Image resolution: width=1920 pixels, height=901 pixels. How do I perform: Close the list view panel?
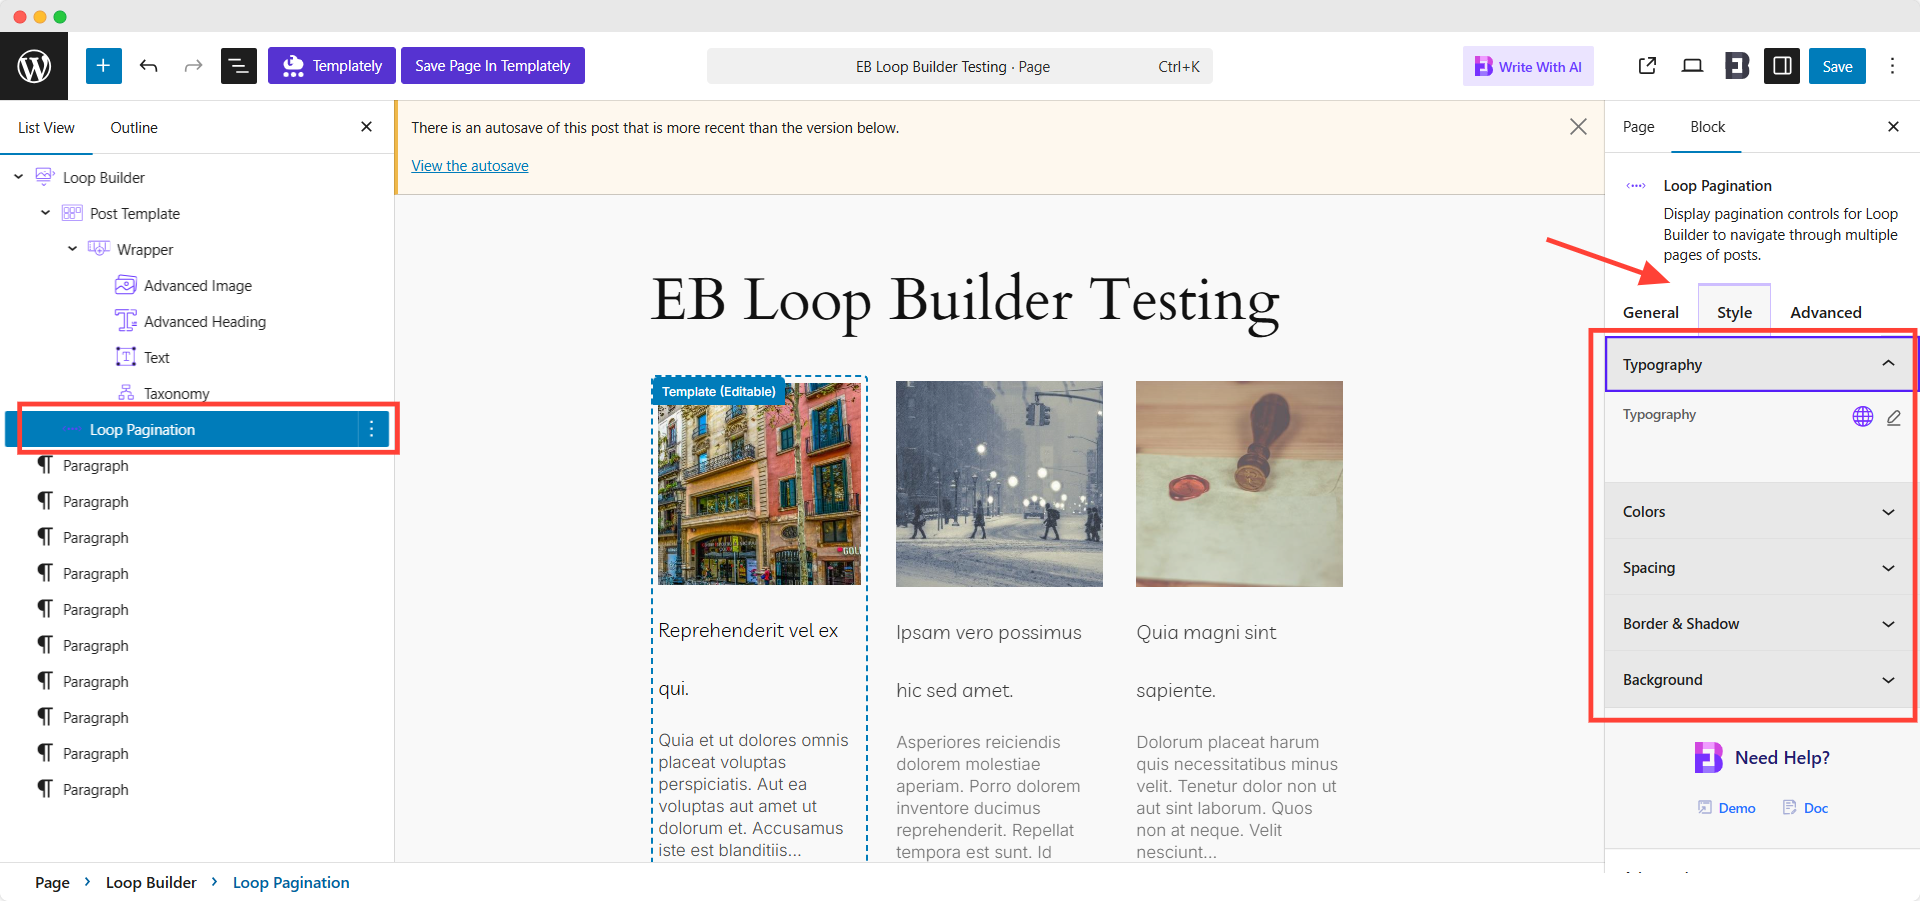pyautogui.click(x=366, y=127)
